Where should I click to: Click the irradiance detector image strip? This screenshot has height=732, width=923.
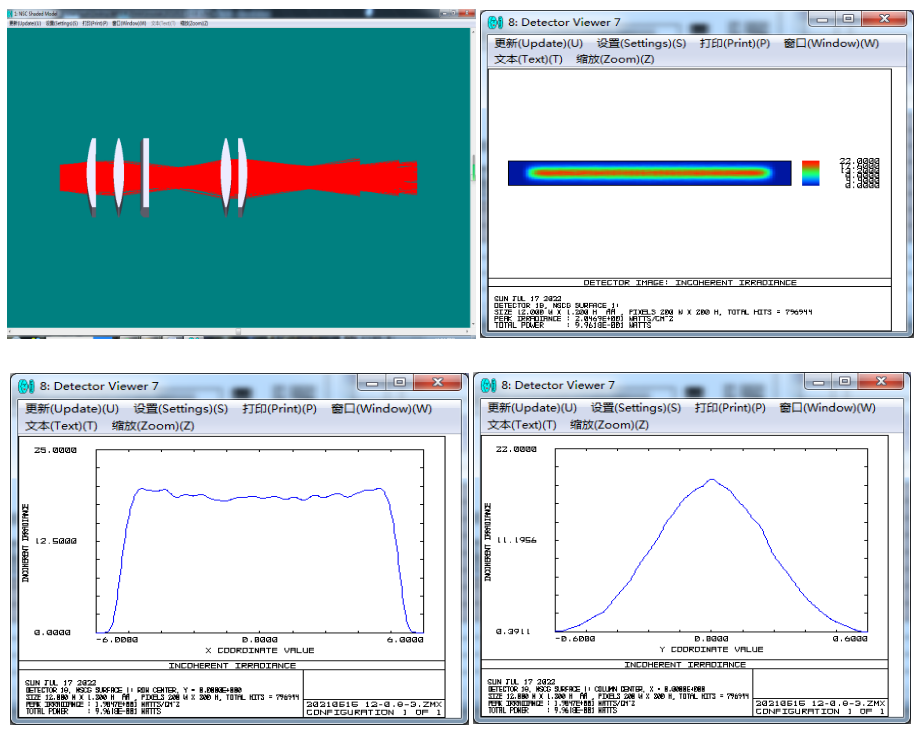coord(641,173)
